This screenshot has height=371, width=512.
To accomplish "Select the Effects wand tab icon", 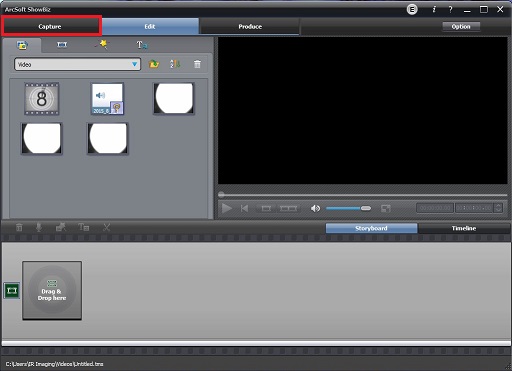I will pyautogui.click(x=102, y=44).
